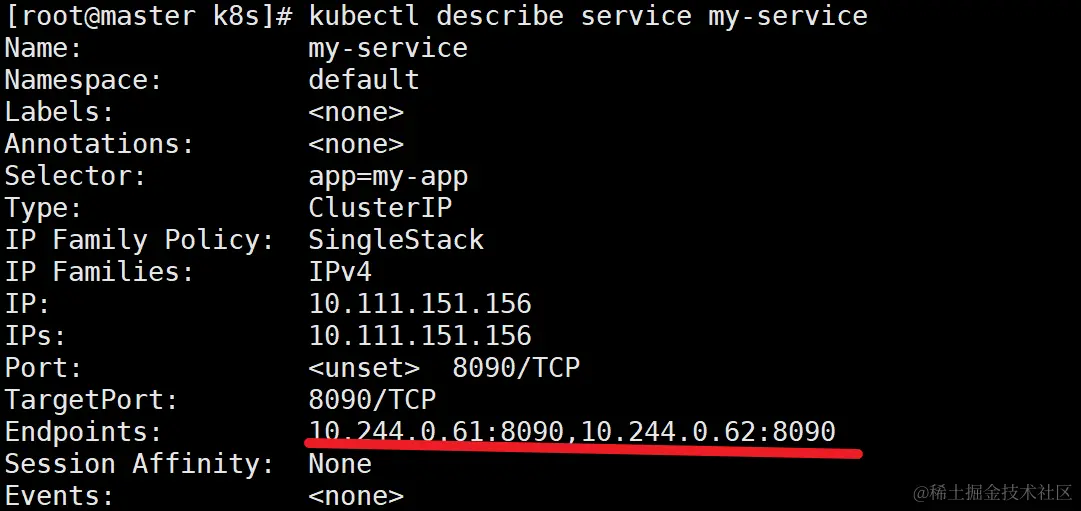The image size is (1081, 511).
Task: Click the IP address on the IP: row
Action: click(420, 304)
